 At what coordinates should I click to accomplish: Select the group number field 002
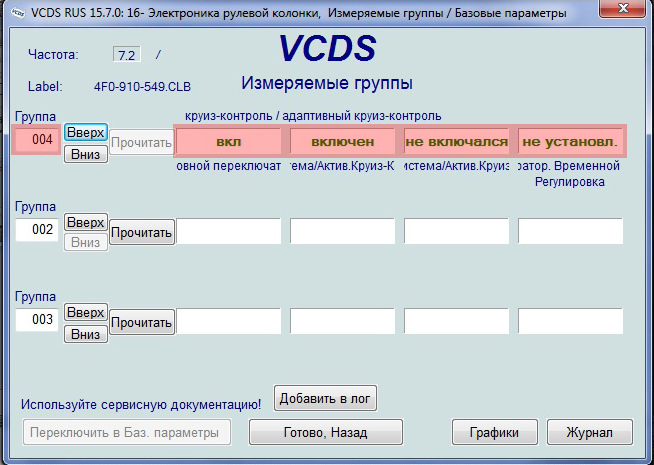click(37, 229)
